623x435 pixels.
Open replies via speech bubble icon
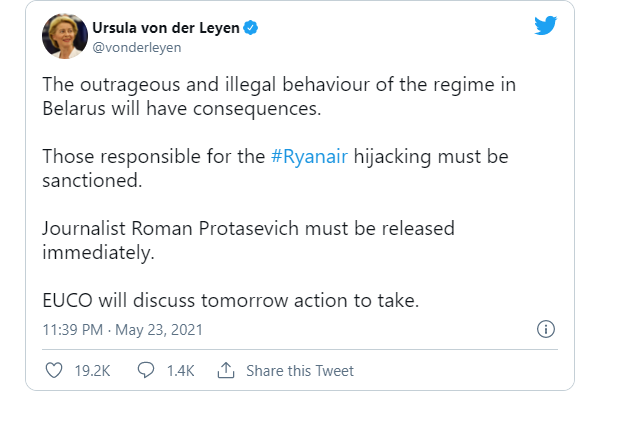145,371
